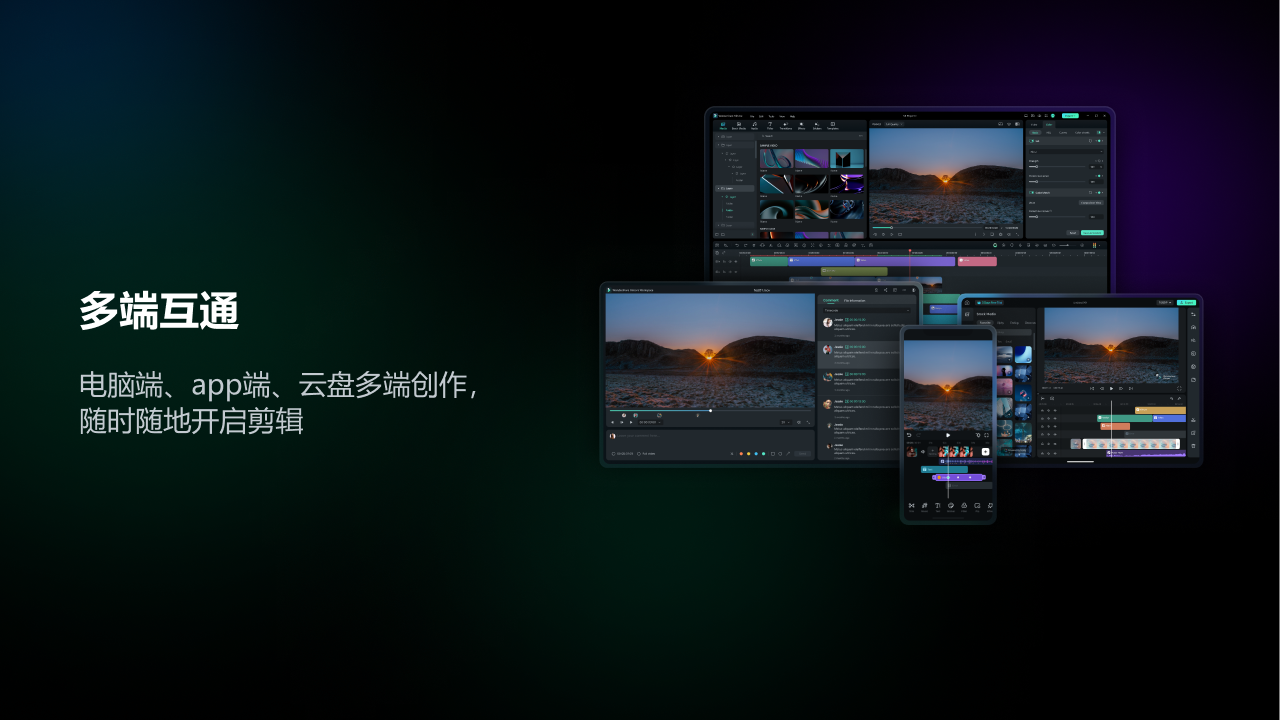Open the Transitions panel in Filmora
This screenshot has height=720, width=1280.
(x=785, y=126)
